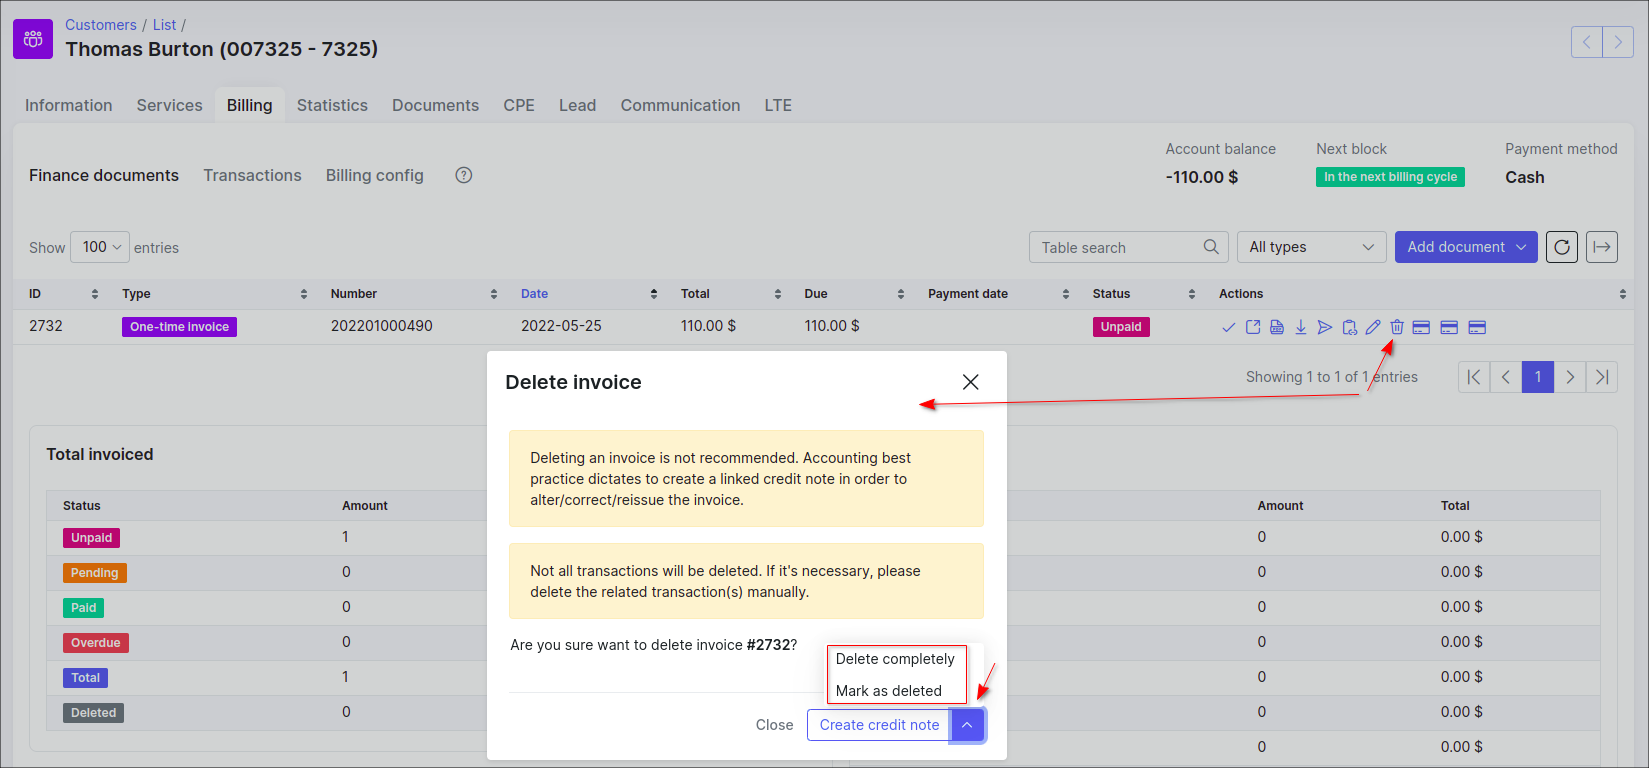This screenshot has height=768, width=1649.
Task: Click the paper plane send icon
Action: click(x=1325, y=327)
